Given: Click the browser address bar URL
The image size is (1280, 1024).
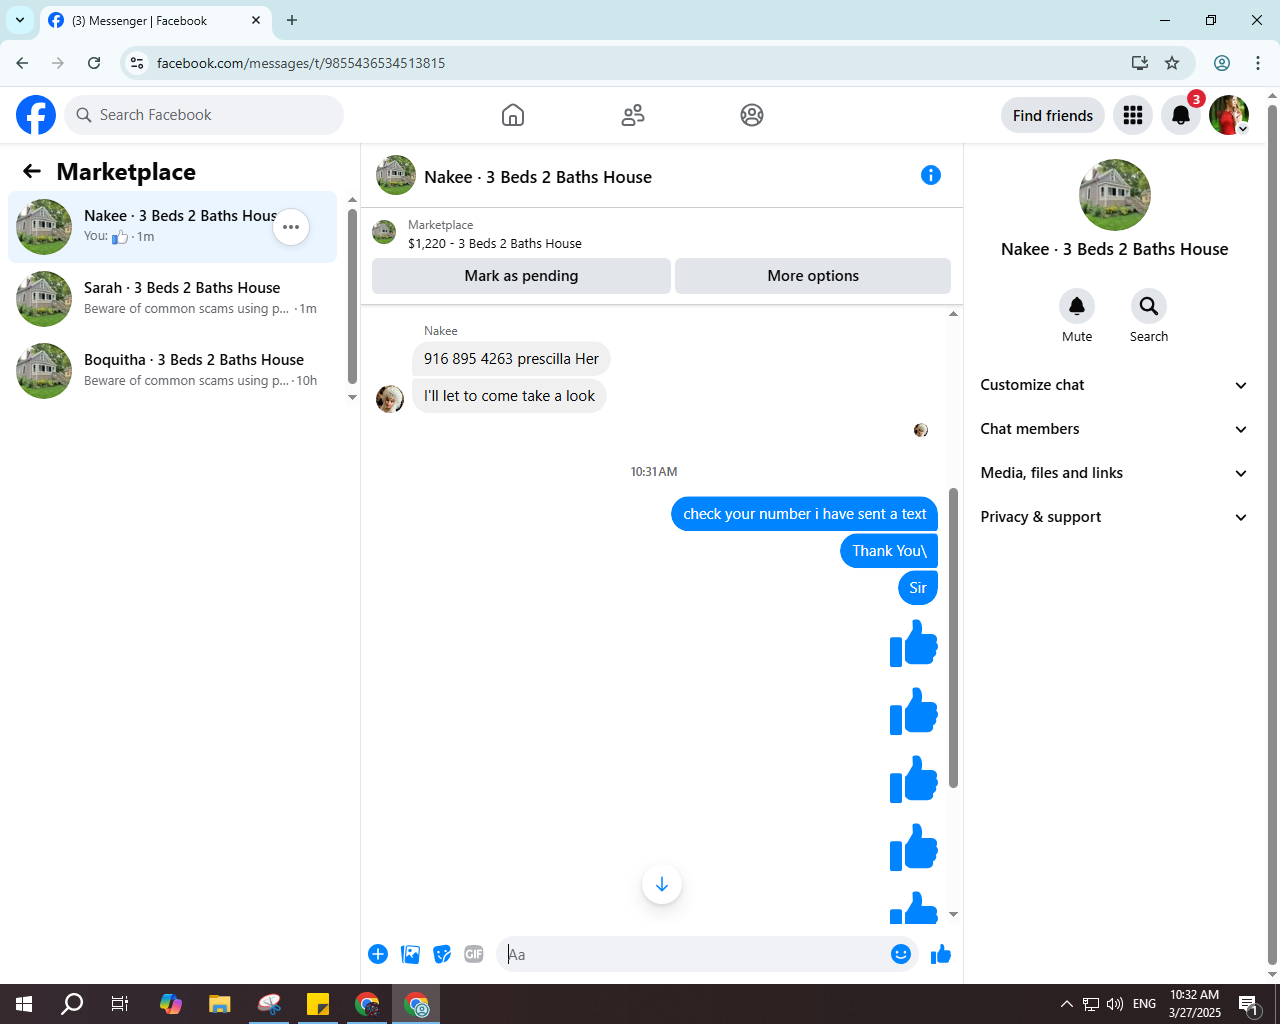Looking at the screenshot, I should [x=301, y=63].
